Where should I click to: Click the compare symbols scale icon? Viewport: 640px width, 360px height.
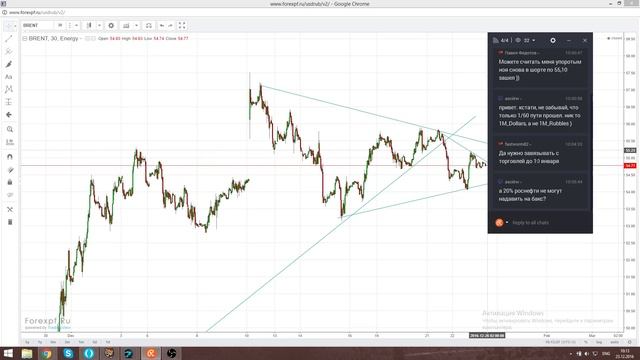[149, 25]
